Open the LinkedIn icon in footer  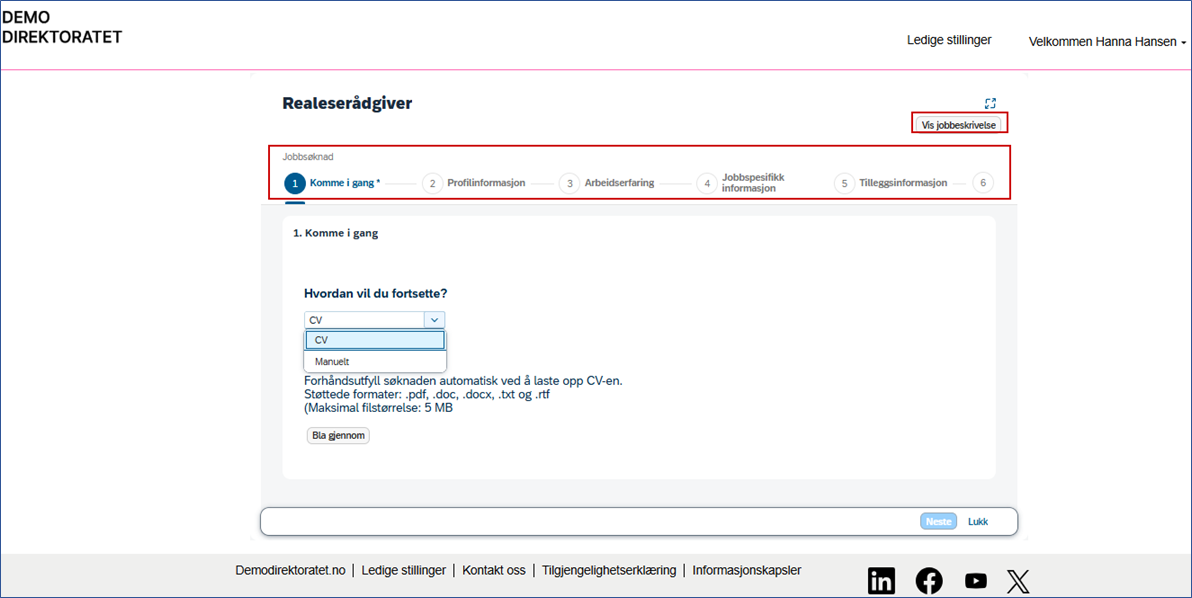881,581
